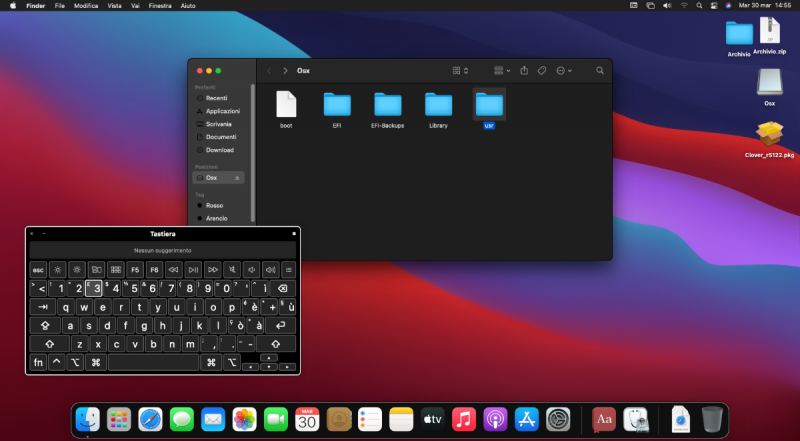Open Messages from the Dock
Viewport: 800px width, 441px height.
point(182,420)
